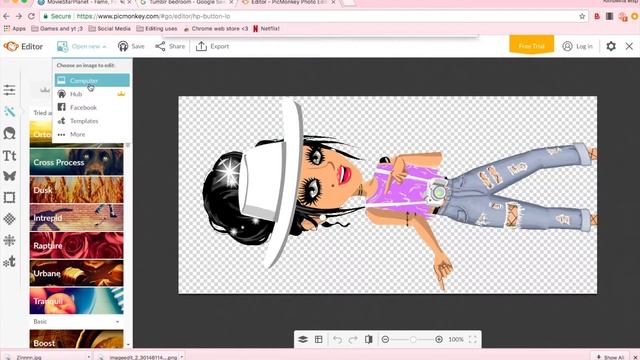The height and width of the screenshot is (360, 640).
Task: Click the compare original icon
Action: click(x=369, y=340)
